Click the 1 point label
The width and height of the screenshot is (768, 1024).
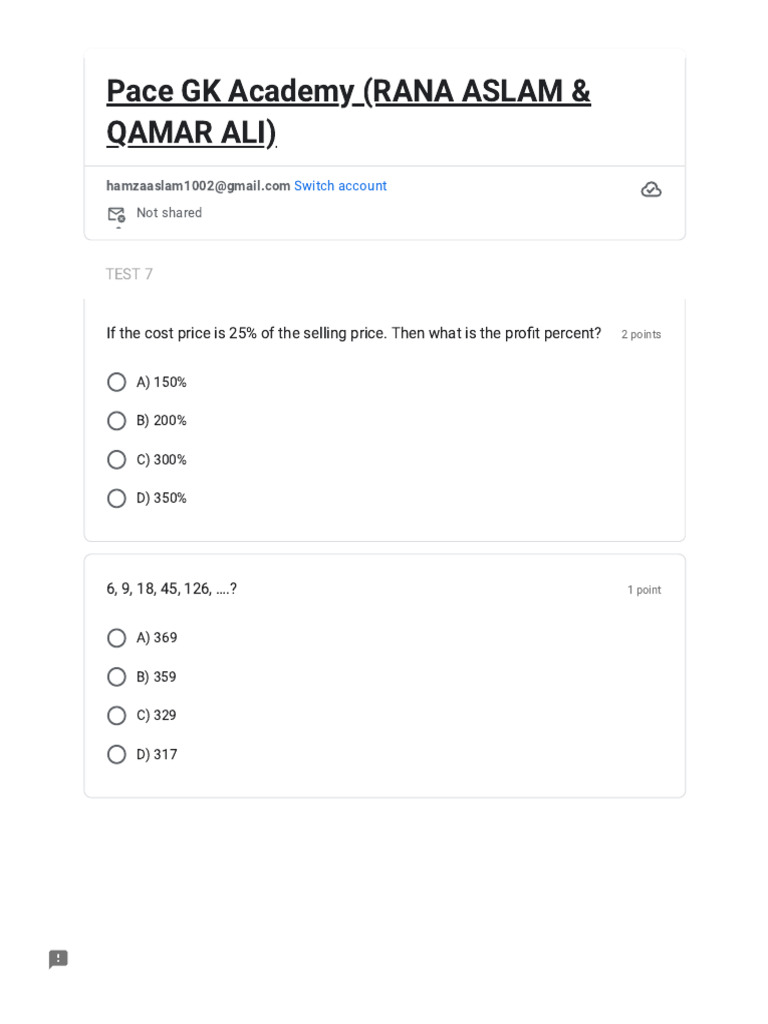[644, 590]
